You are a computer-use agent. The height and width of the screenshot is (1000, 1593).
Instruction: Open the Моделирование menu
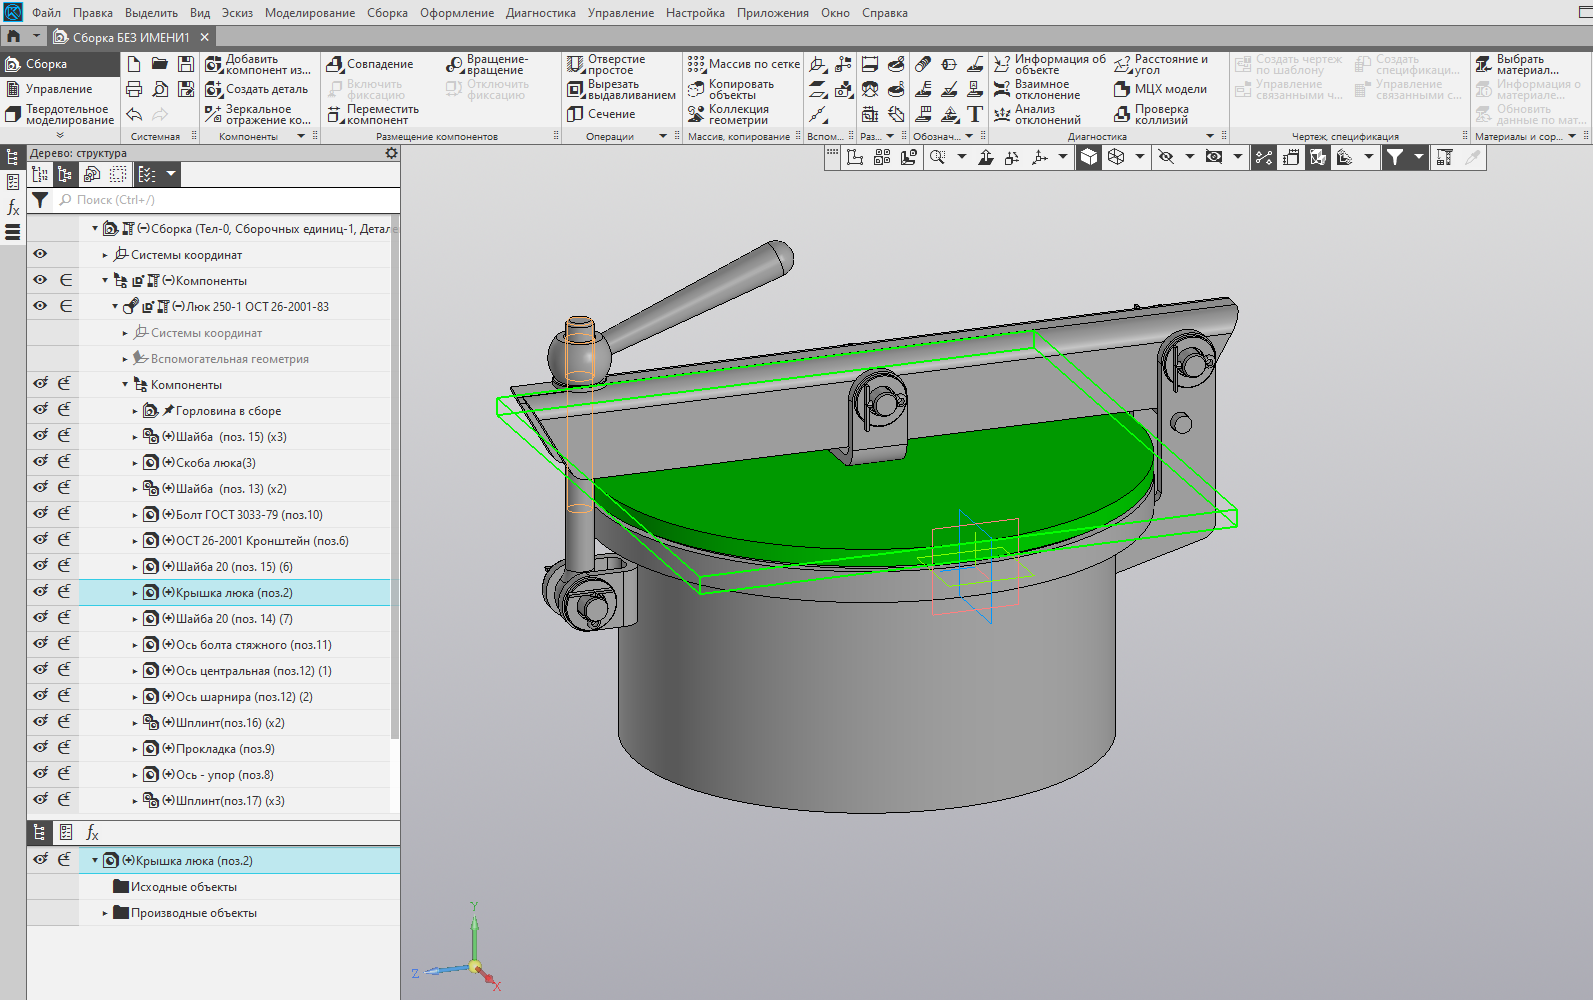pyautogui.click(x=309, y=13)
